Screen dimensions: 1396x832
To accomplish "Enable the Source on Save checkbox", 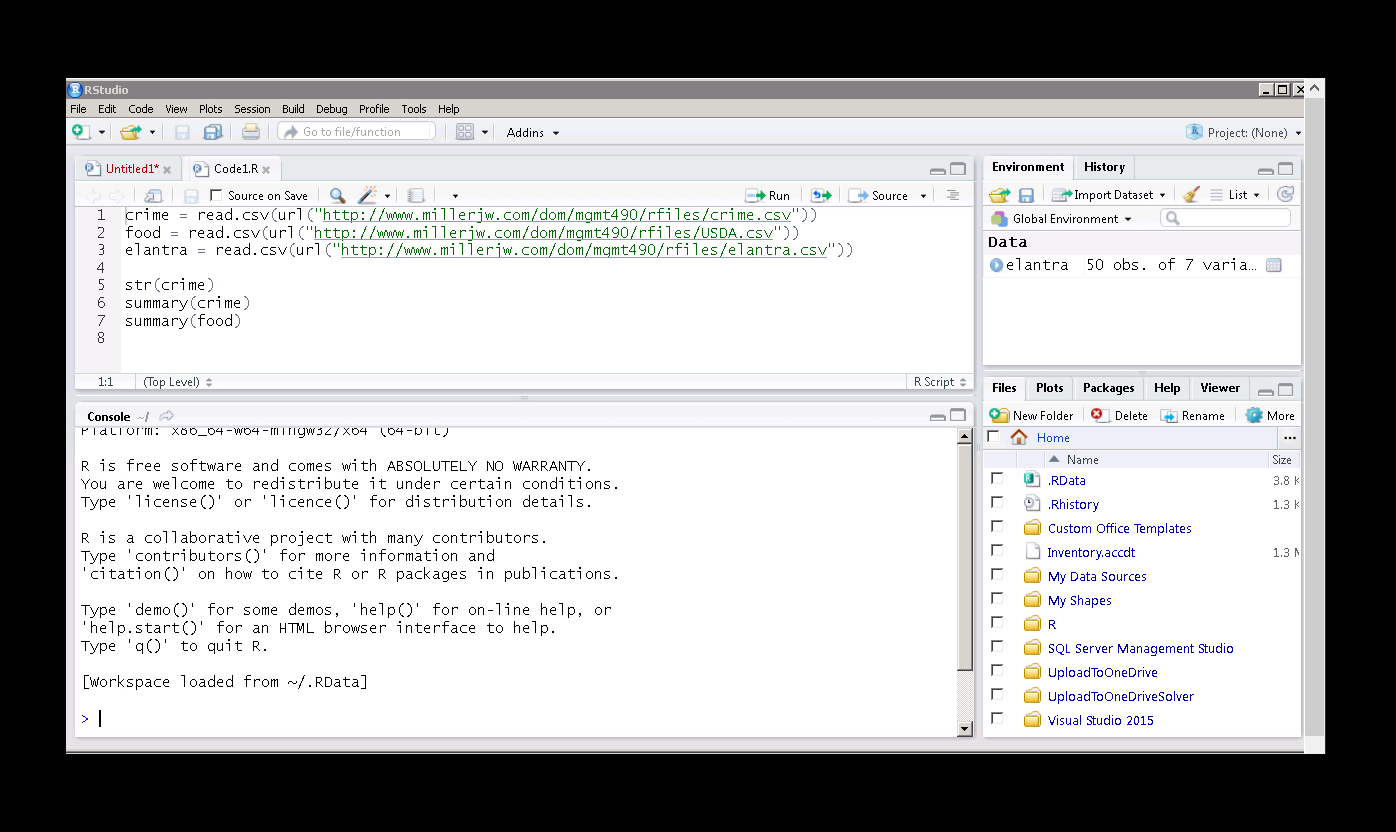I will click(x=217, y=196).
